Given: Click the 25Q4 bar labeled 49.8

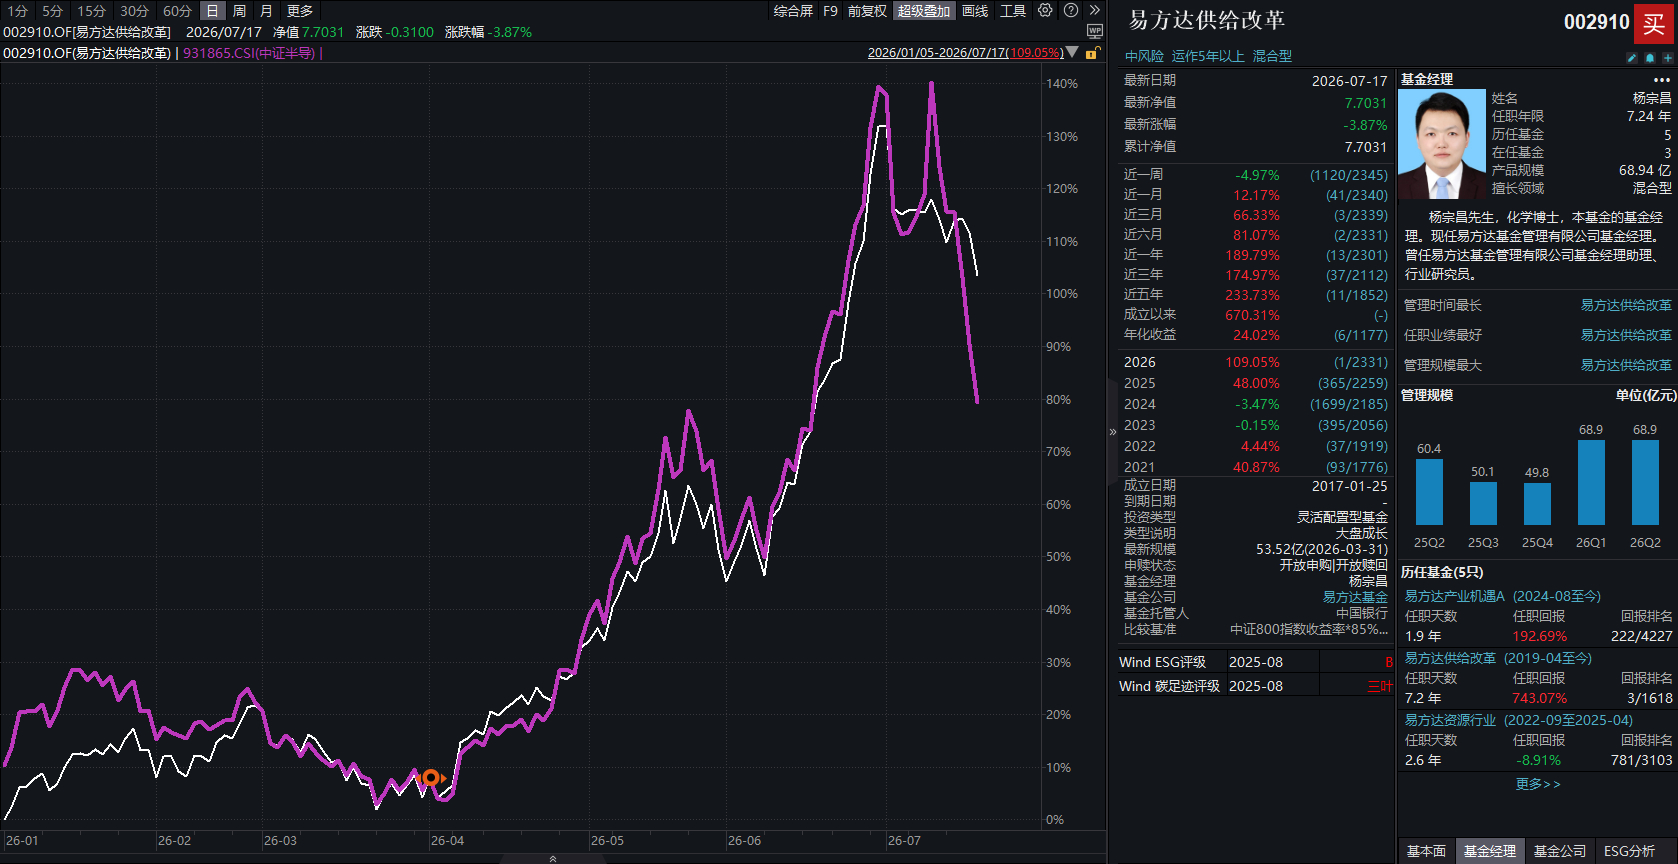Looking at the screenshot, I should point(1537,504).
